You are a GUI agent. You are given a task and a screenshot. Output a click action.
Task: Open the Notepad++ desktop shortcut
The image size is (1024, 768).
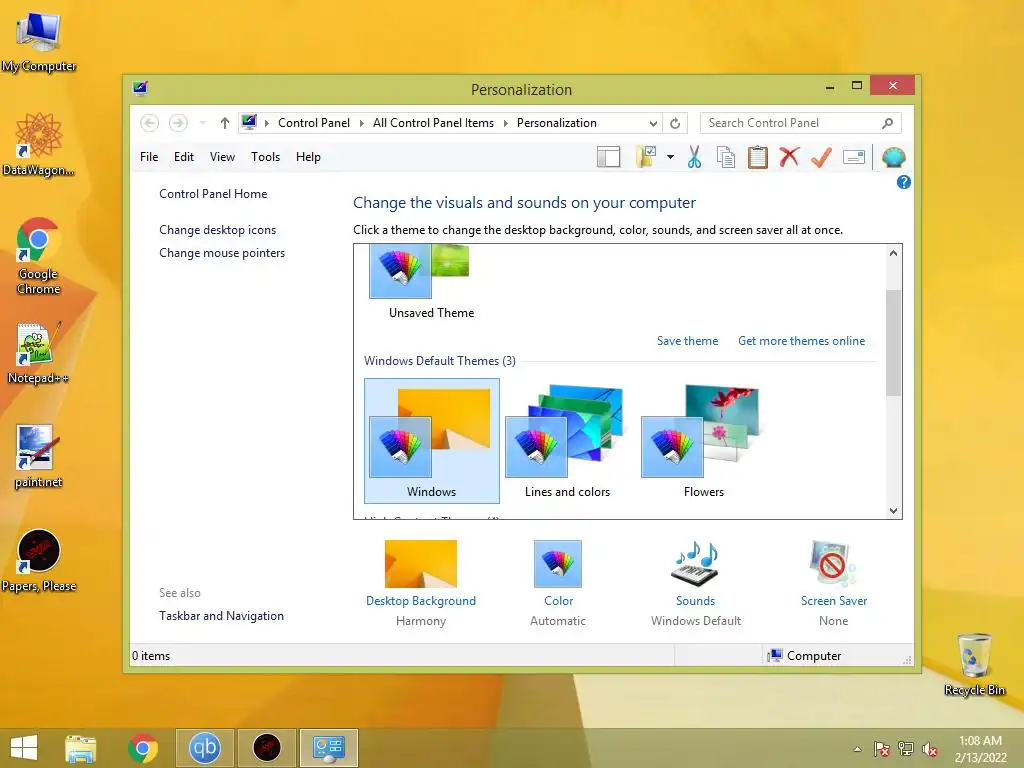tap(38, 353)
